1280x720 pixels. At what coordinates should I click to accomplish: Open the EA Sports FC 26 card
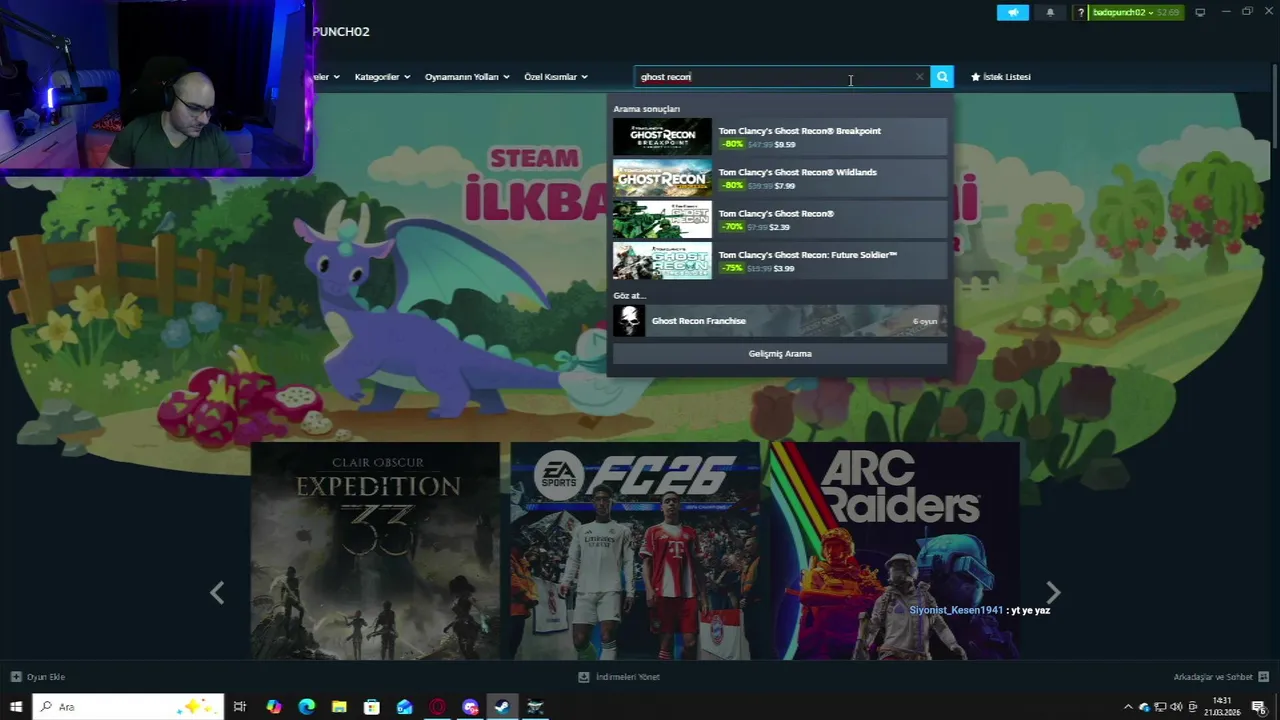635,551
